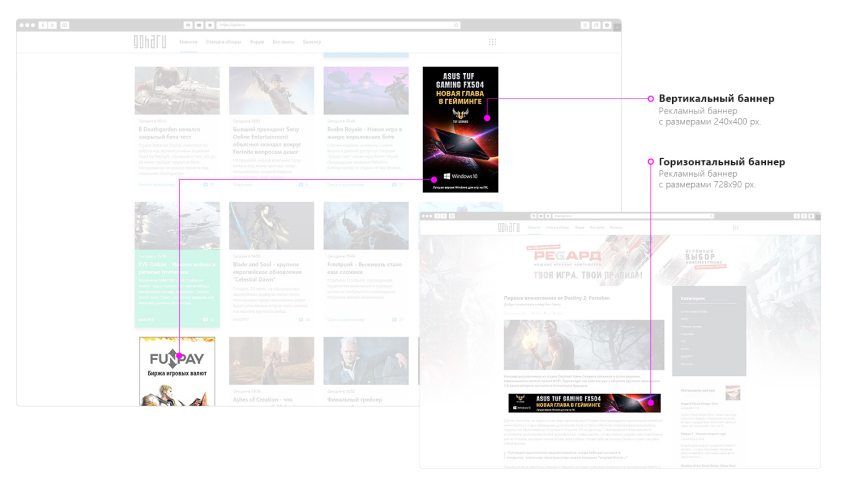Viewport: 855px width, 480px height.
Task: Click the forward arrow in the news grid window
Action: 52,25
